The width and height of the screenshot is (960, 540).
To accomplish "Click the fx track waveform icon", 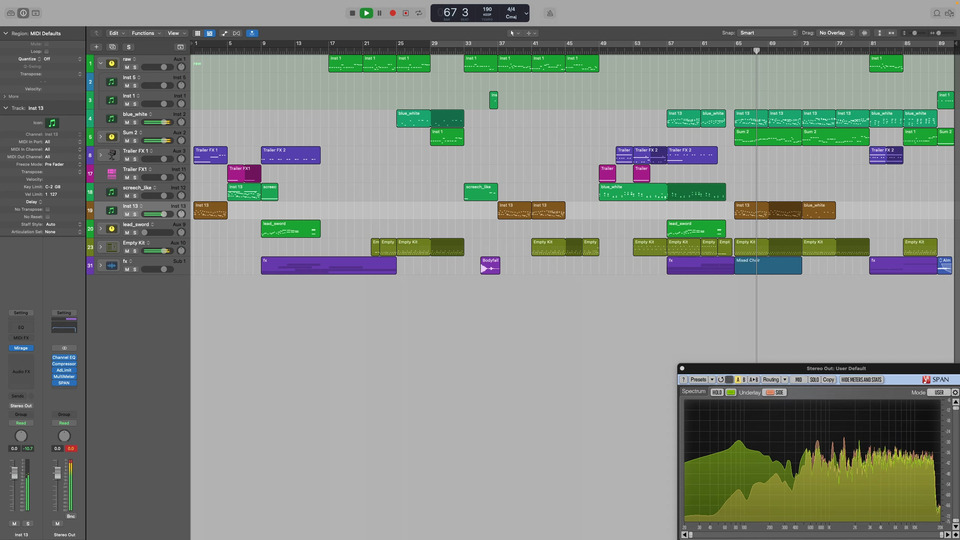I will pyautogui.click(x=111, y=265).
